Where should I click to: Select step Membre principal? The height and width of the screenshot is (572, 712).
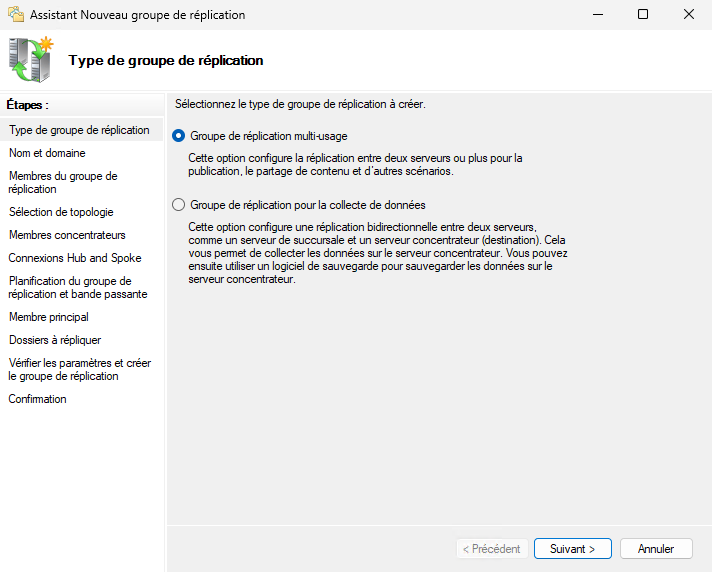tap(49, 317)
